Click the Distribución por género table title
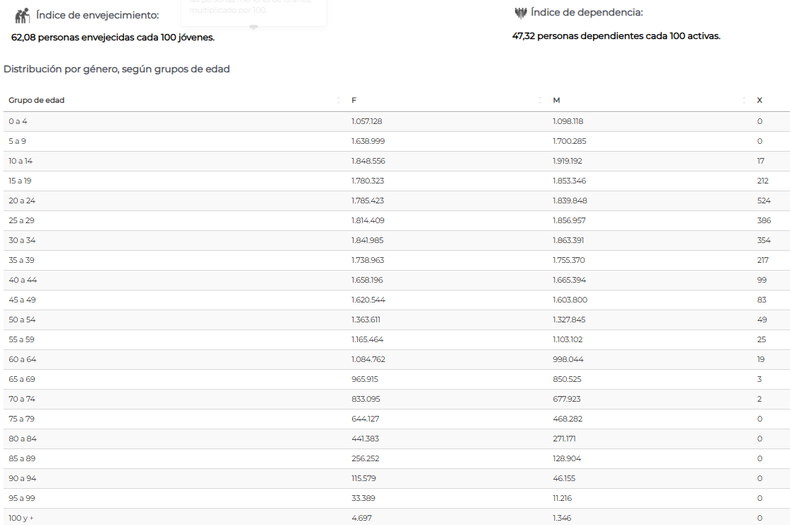The image size is (790, 525). pos(116,69)
